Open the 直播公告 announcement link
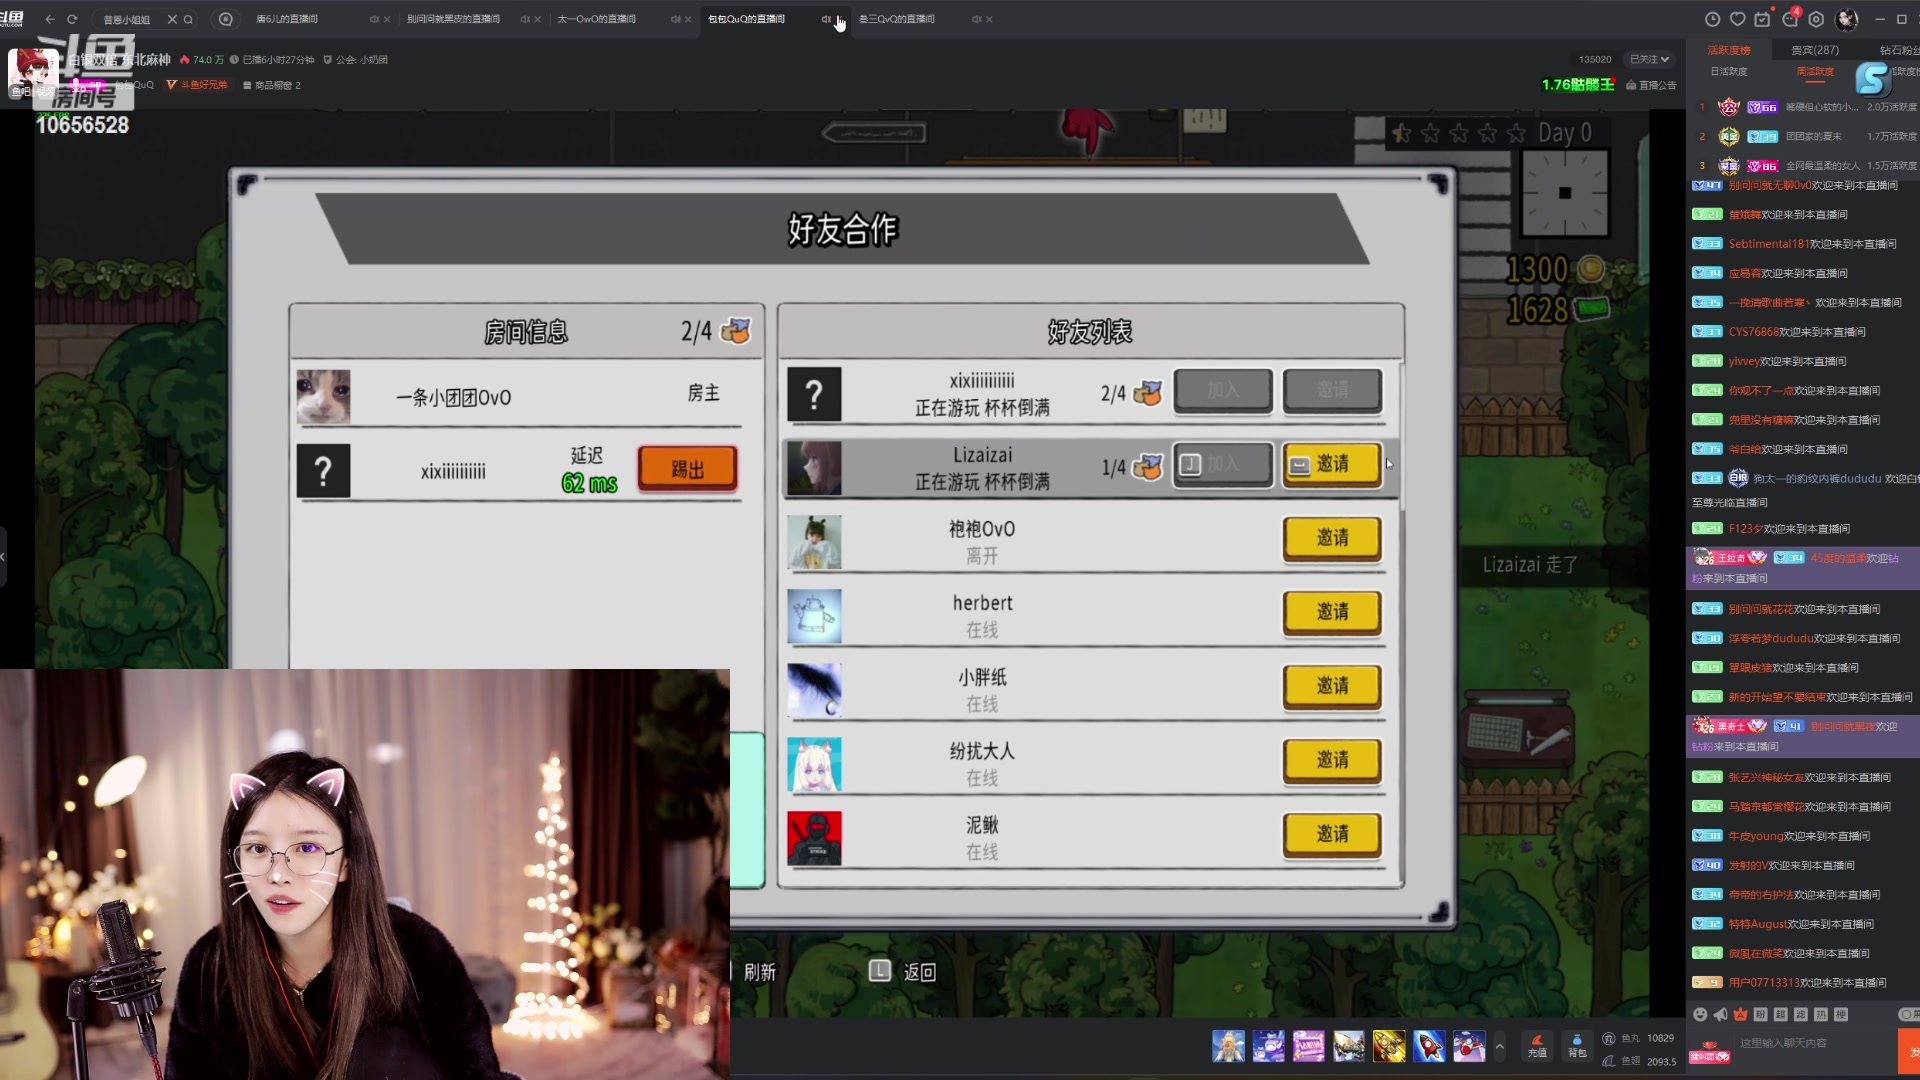 [1651, 85]
